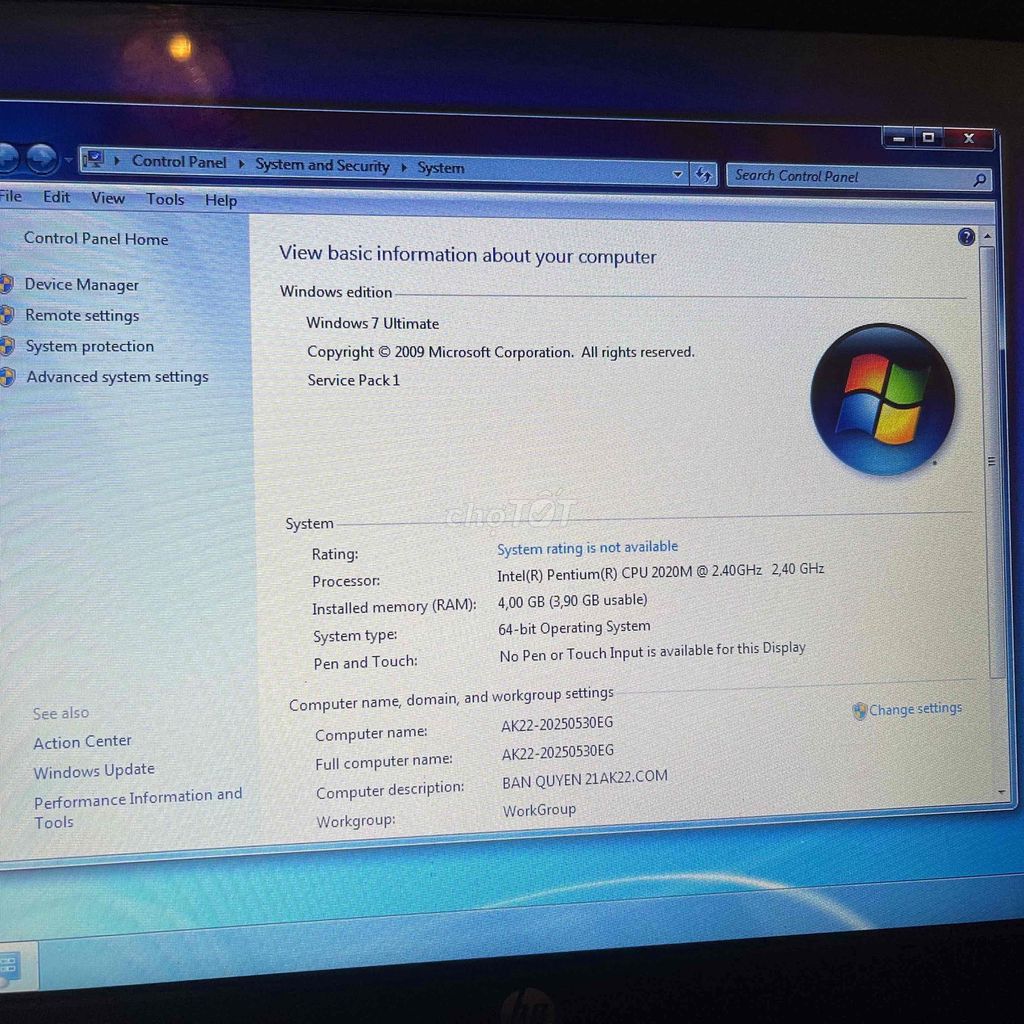Click the 'BAN QUYEN 21AK22.COM' description
The width and height of the screenshot is (1024, 1024).
point(585,779)
